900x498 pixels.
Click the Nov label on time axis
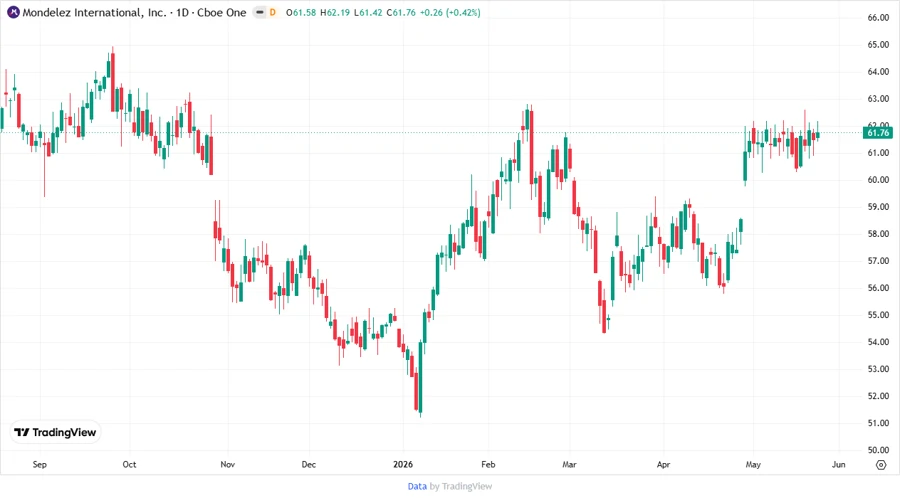tap(227, 465)
